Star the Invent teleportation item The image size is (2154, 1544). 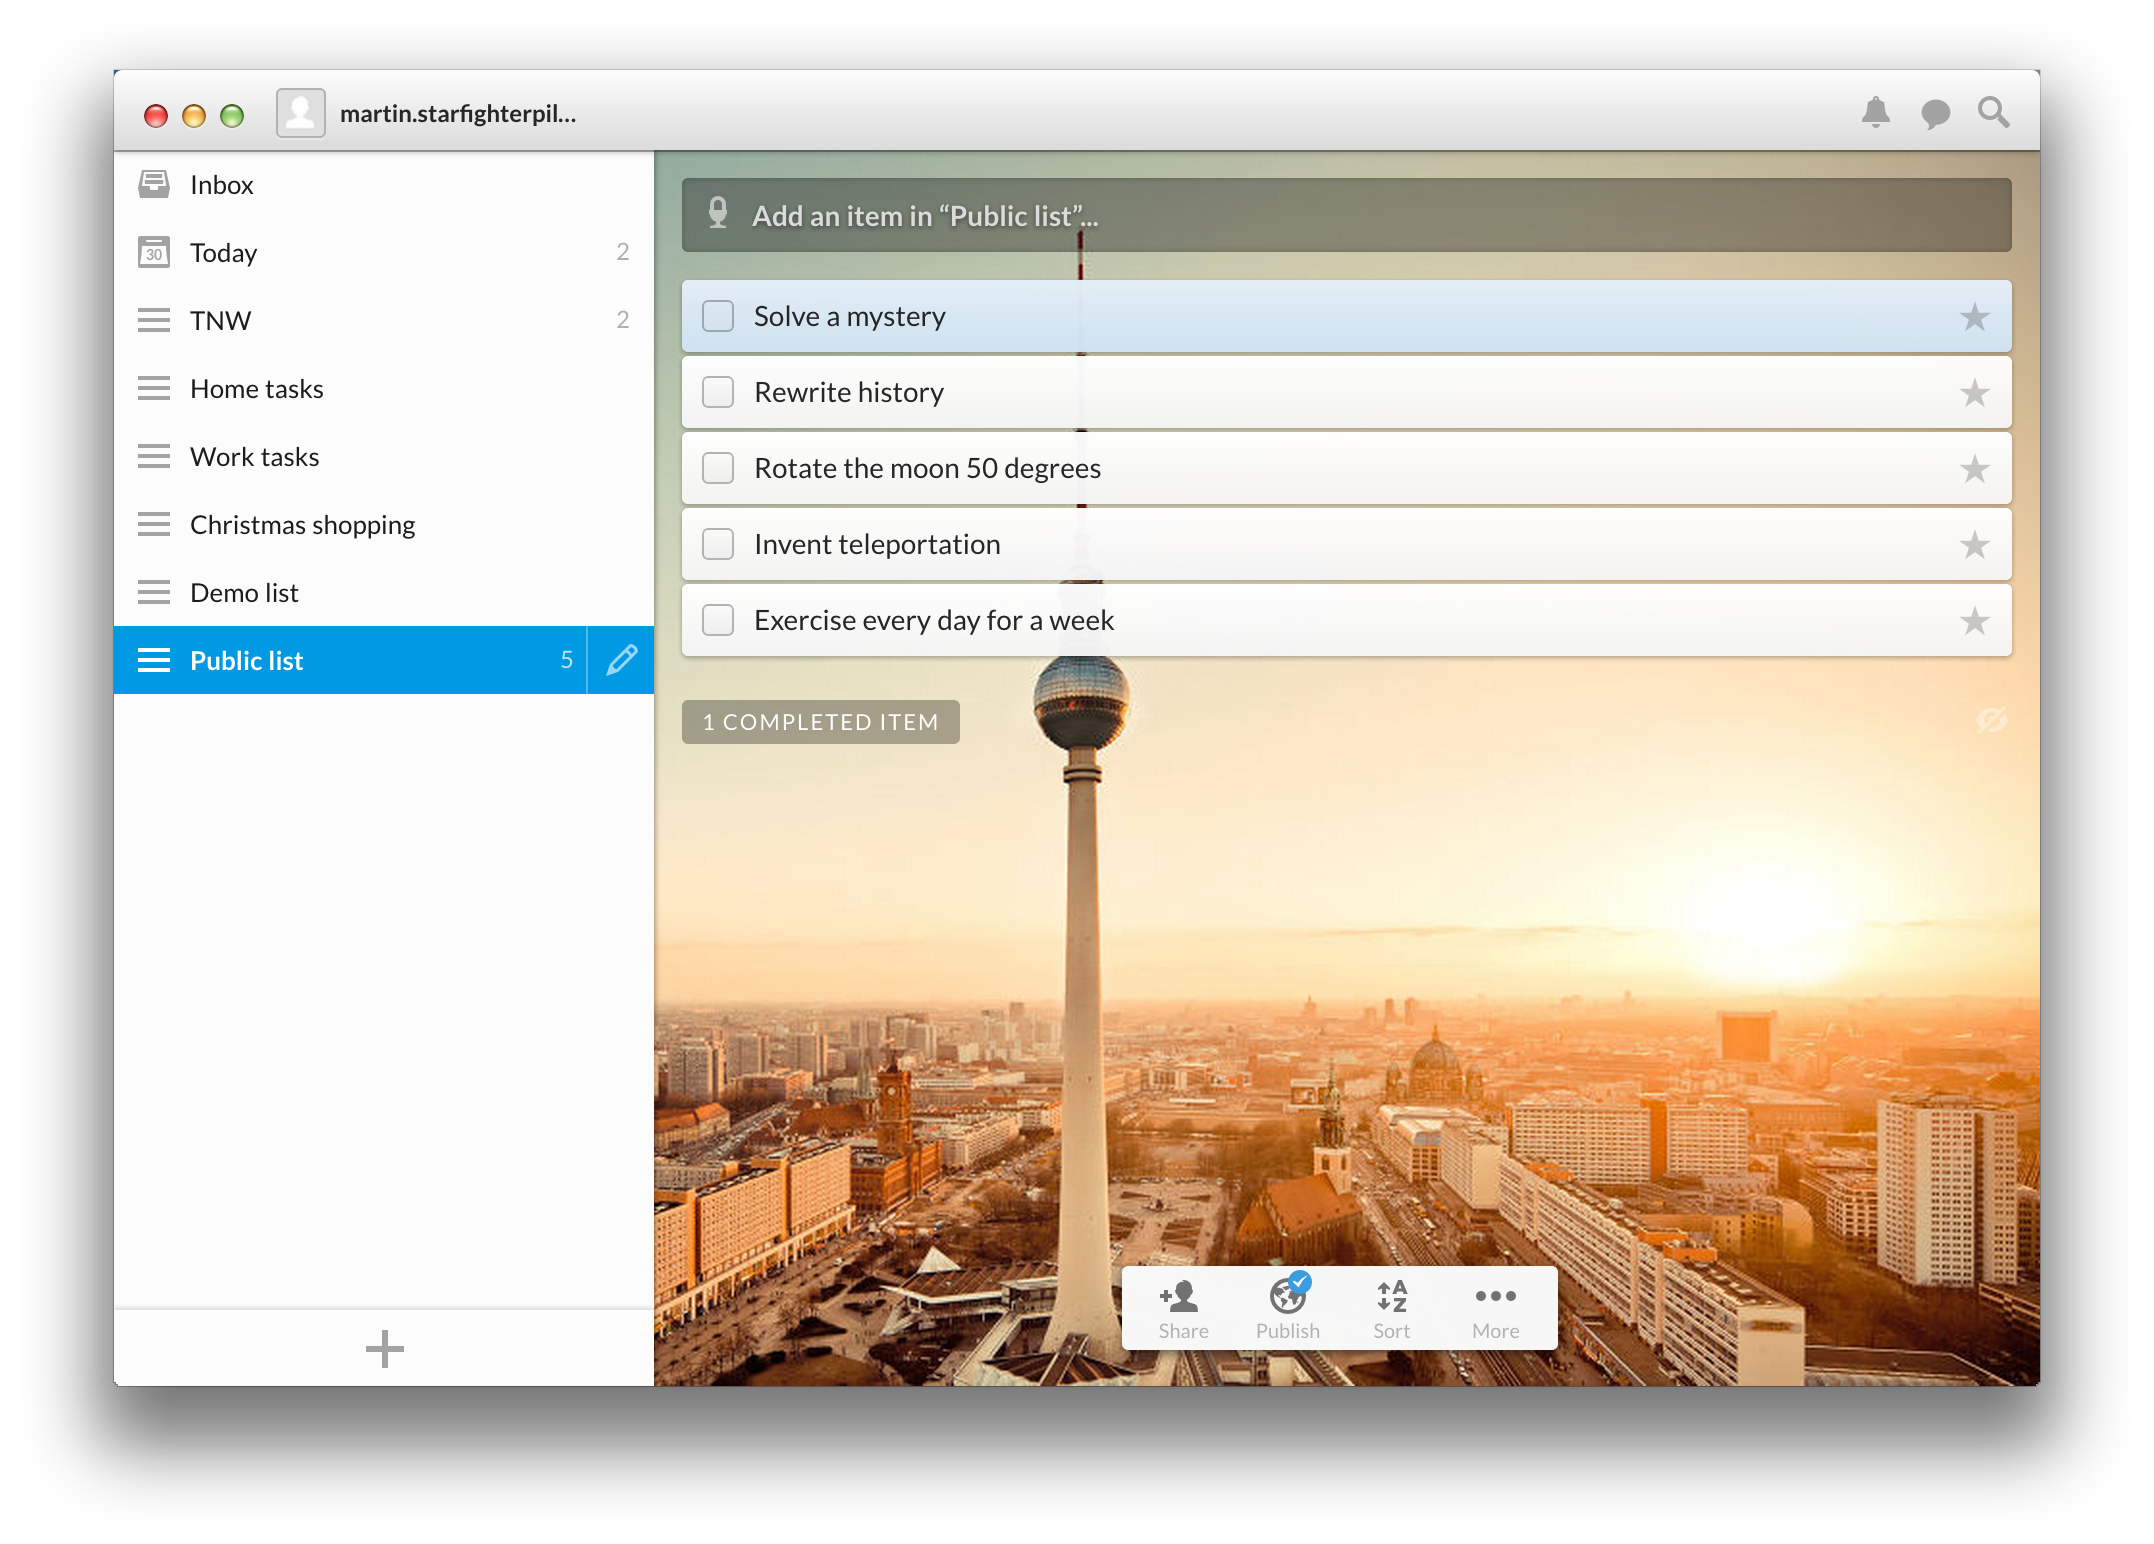pyautogui.click(x=1974, y=545)
